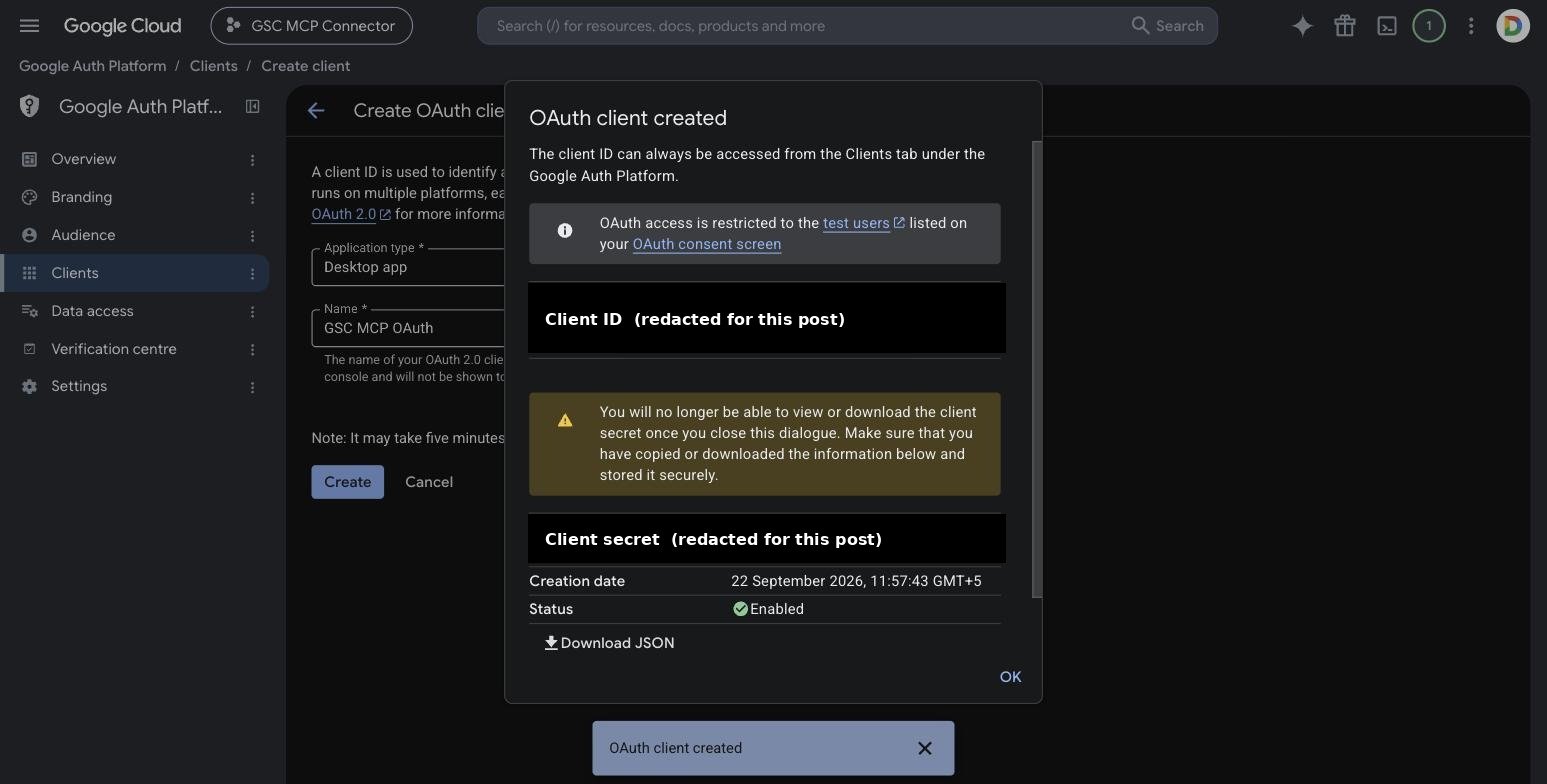The height and width of the screenshot is (784, 1547).
Task: Dismiss the OAuth client created toast
Action: tap(925, 748)
